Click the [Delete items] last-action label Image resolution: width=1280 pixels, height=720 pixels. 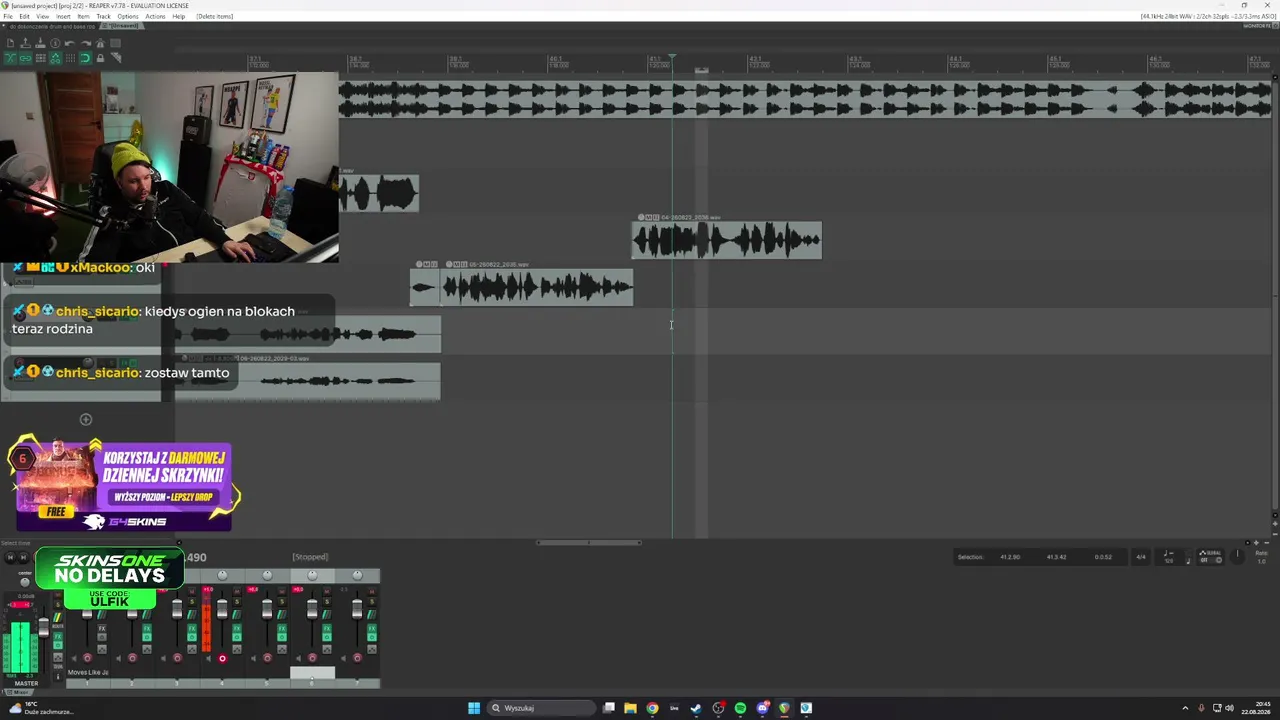tap(215, 16)
